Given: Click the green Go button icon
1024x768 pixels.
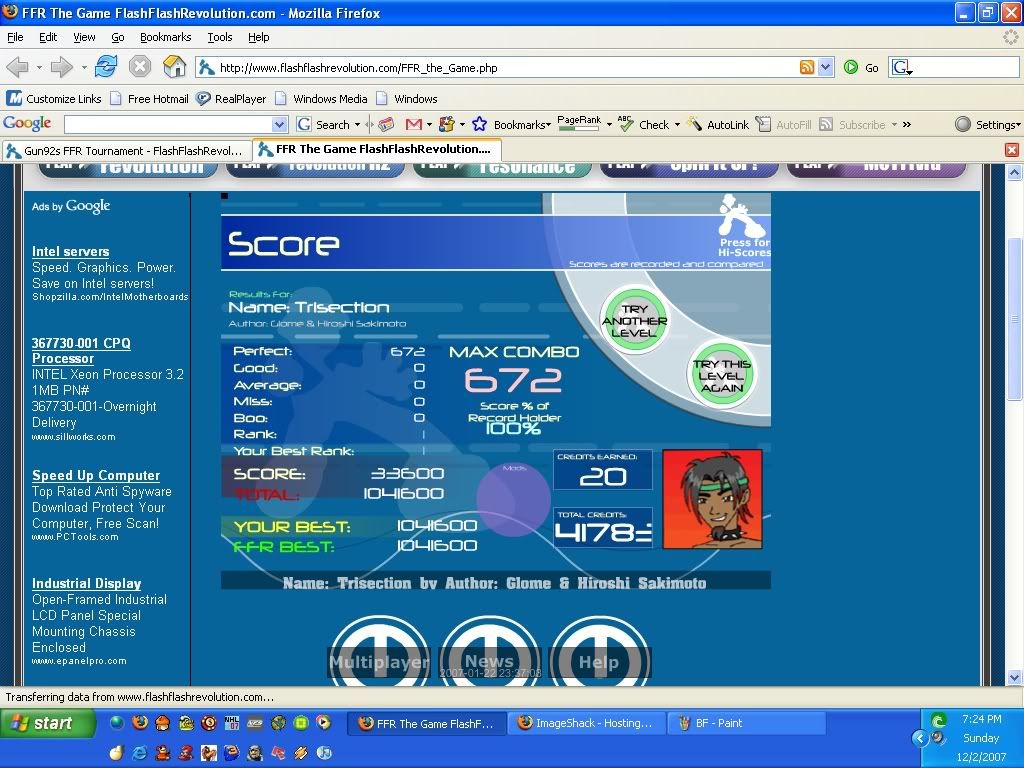Looking at the screenshot, I should coord(851,67).
